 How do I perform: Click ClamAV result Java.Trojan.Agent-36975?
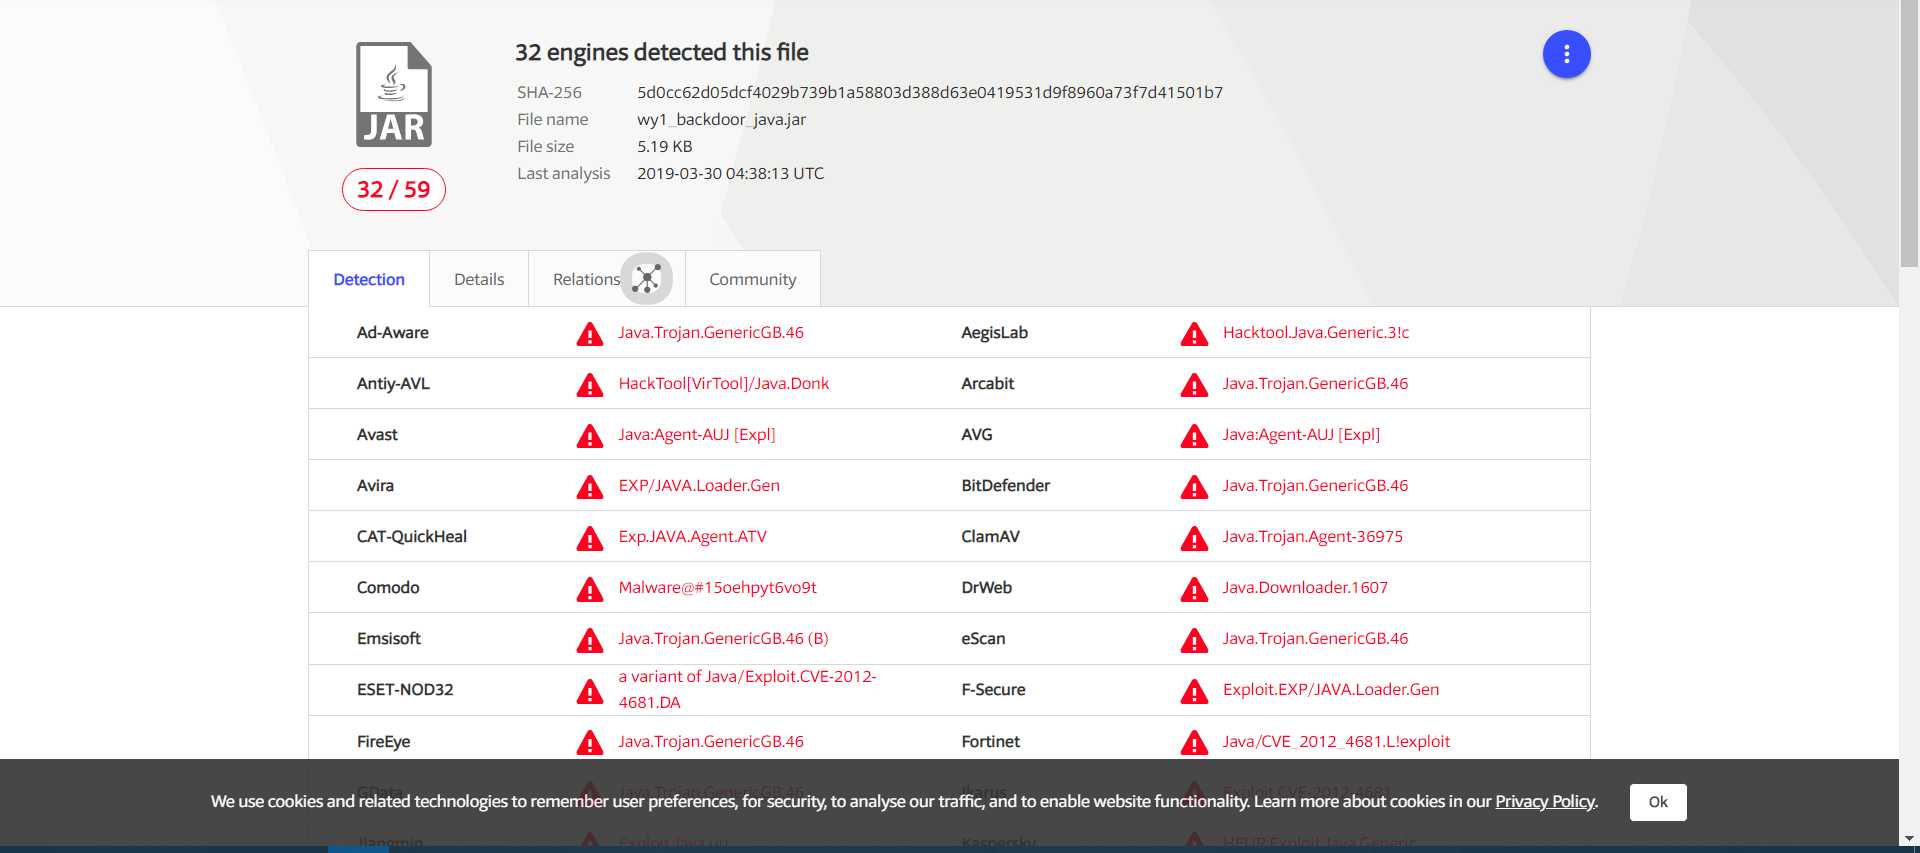click(x=1313, y=536)
